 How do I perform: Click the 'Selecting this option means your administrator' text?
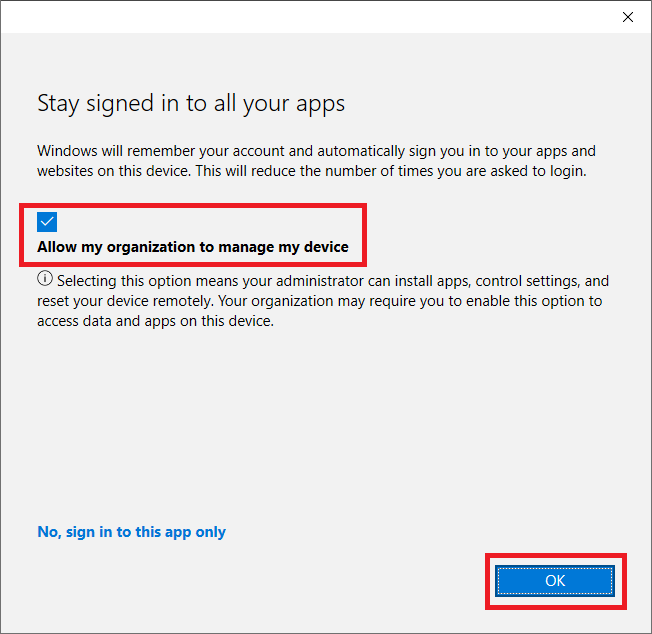(323, 301)
